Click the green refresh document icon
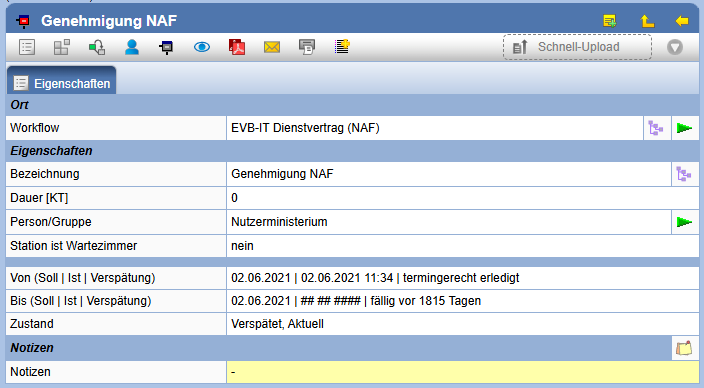The image size is (704, 388). [97, 47]
